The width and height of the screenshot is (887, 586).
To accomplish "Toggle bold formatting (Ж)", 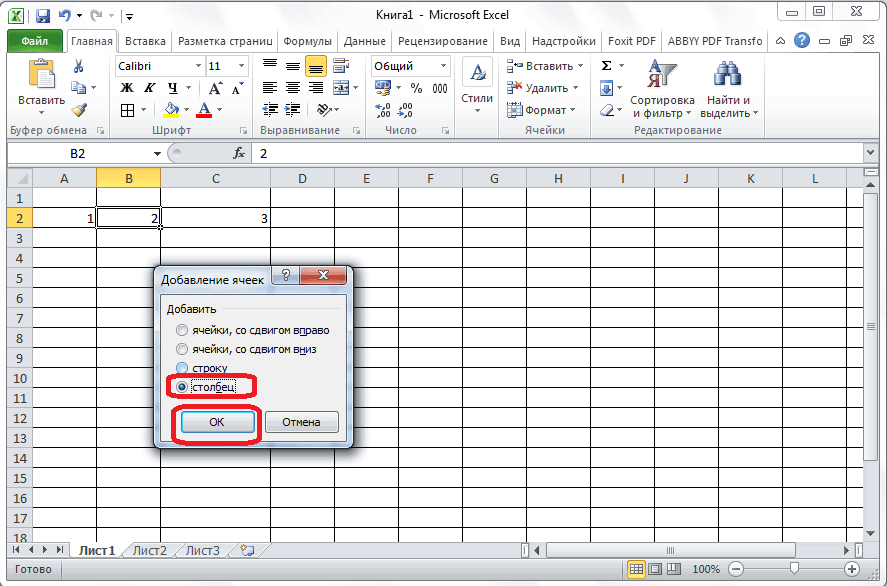I will click(127, 88).
